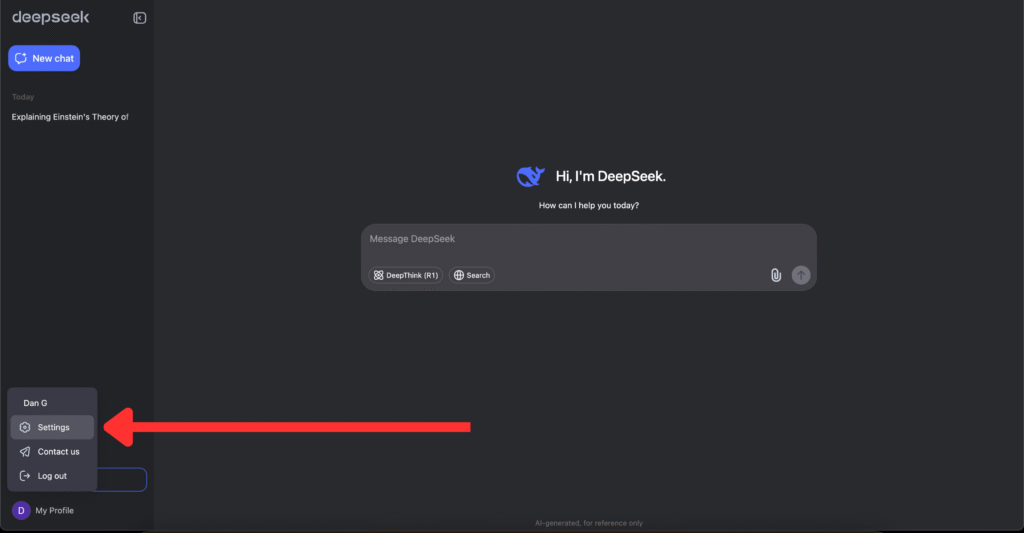Choose Log out in profile menu
The width and height of the screenshot is (1024, 533).
coord(52,476)
